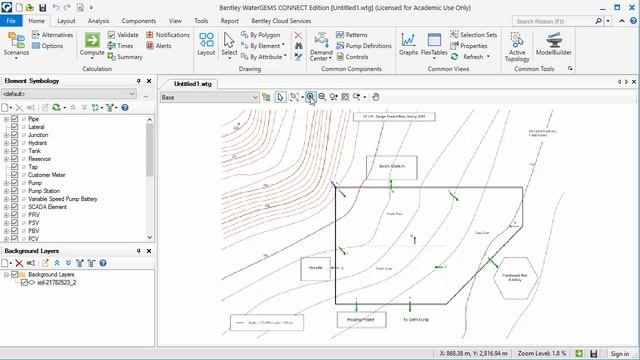Viewport: 640px width, 360px height.
Task: Toggle the Pump Station checkbox
Action: click(x=15, y=191)
